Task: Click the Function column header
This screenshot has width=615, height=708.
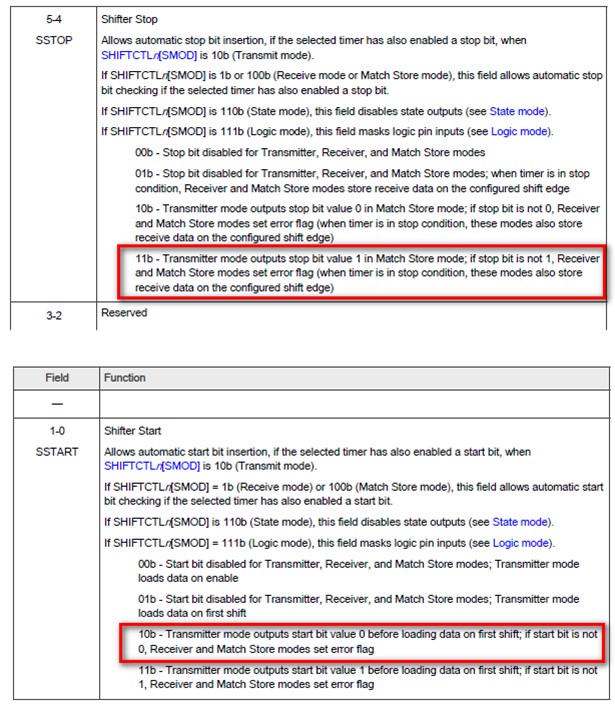Action: (127, 378)
